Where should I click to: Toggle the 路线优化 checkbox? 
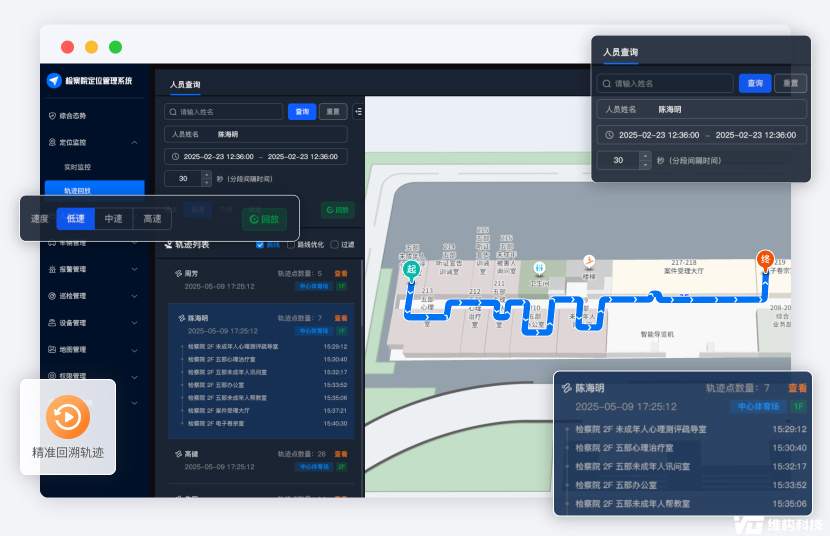[x=291, y=244]
